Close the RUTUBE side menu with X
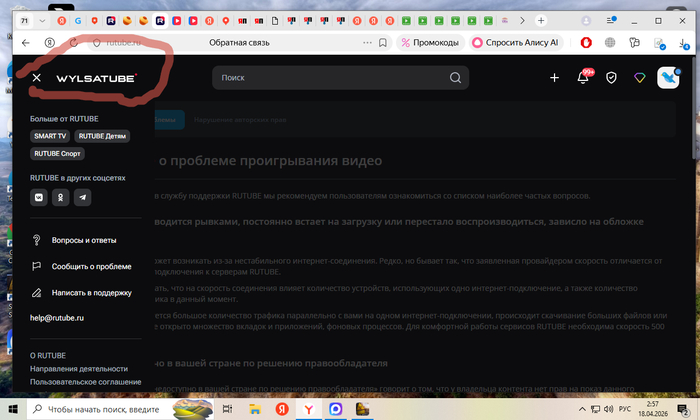Screen dimensions: 700x420 [x=37, y=78]
